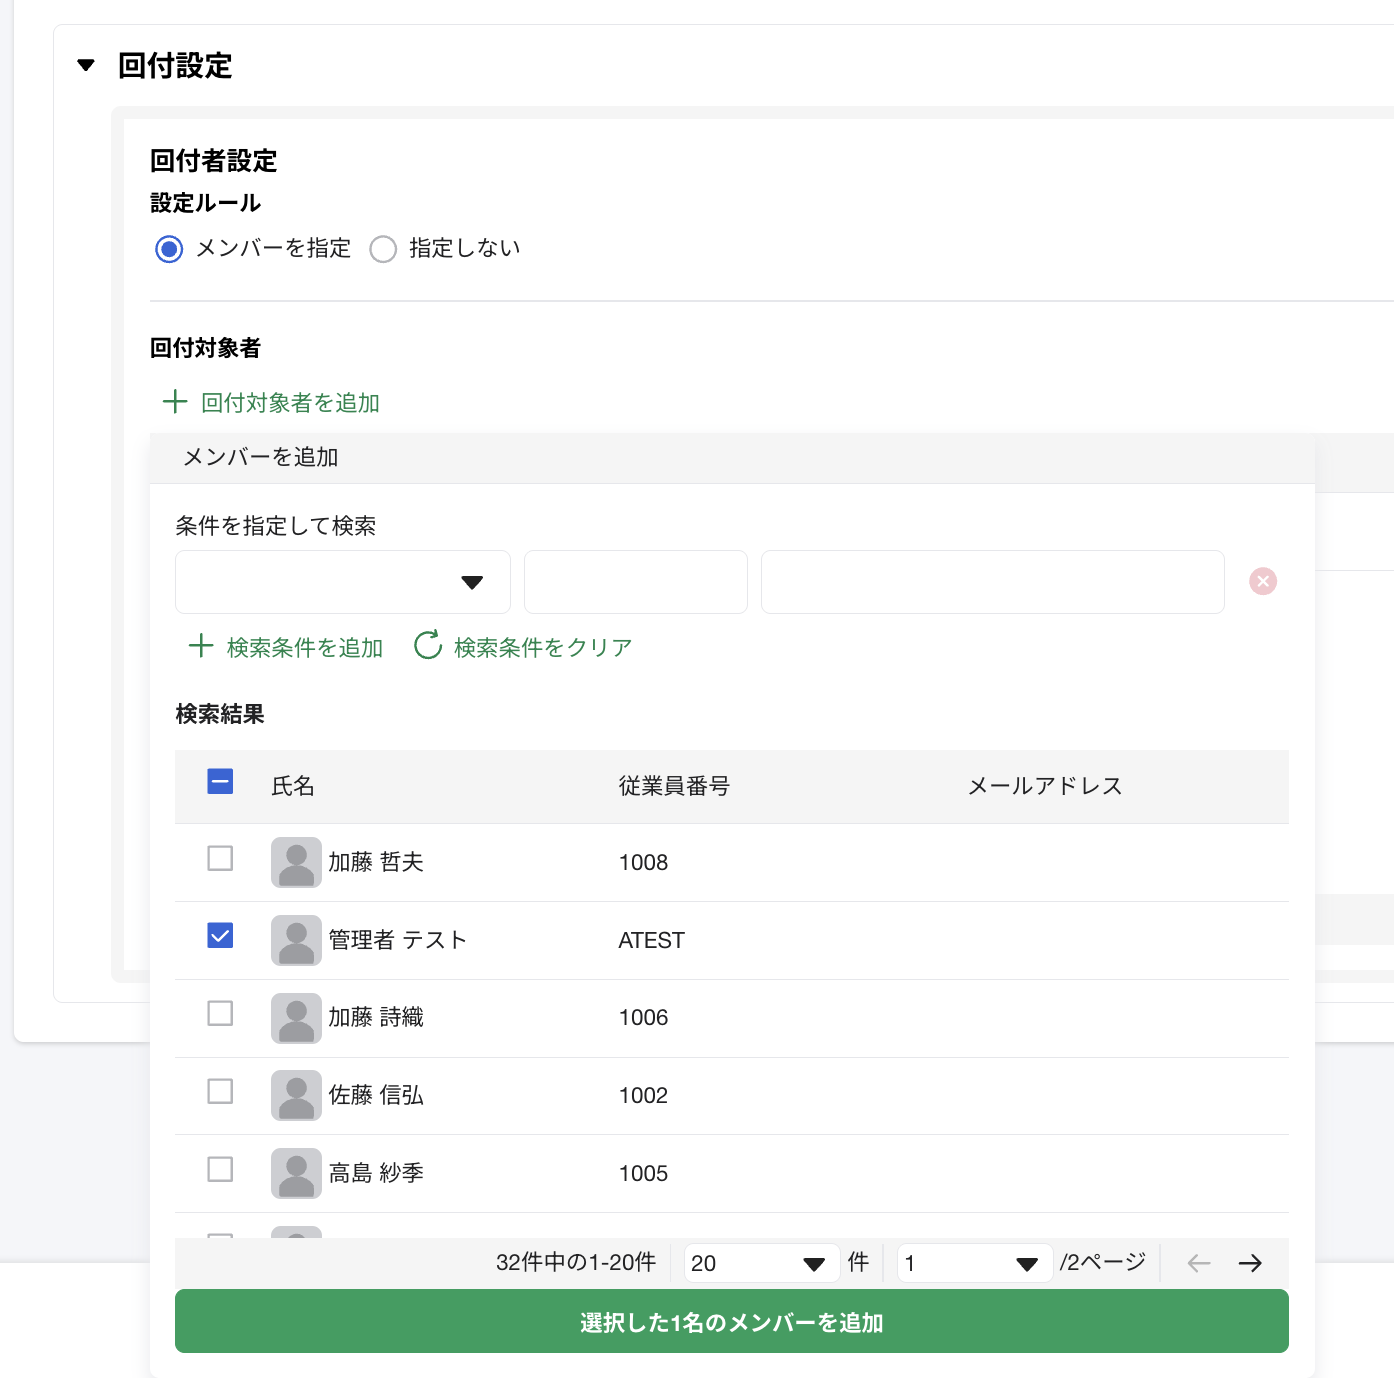The image size is (1394, 1378).
Task: Check the box for 加藤 哲夫
Action: tap(220, 859)
